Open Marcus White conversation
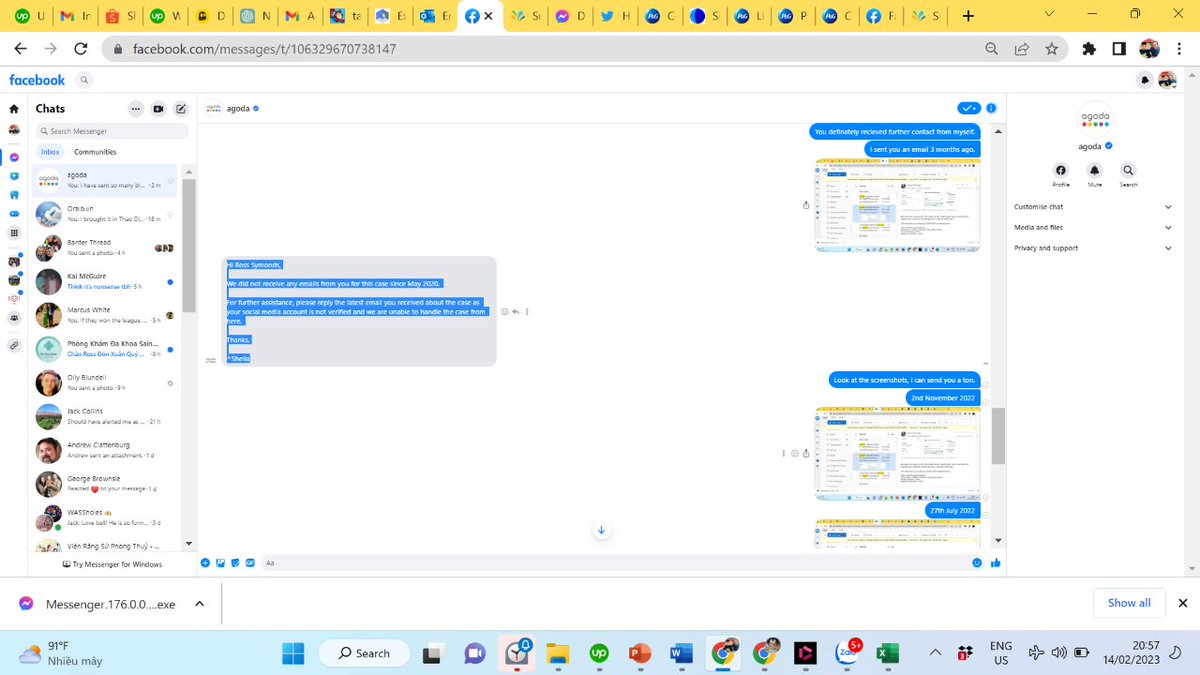The height and width of the screenshot is (675, 1200). click(x=106, y=315)
